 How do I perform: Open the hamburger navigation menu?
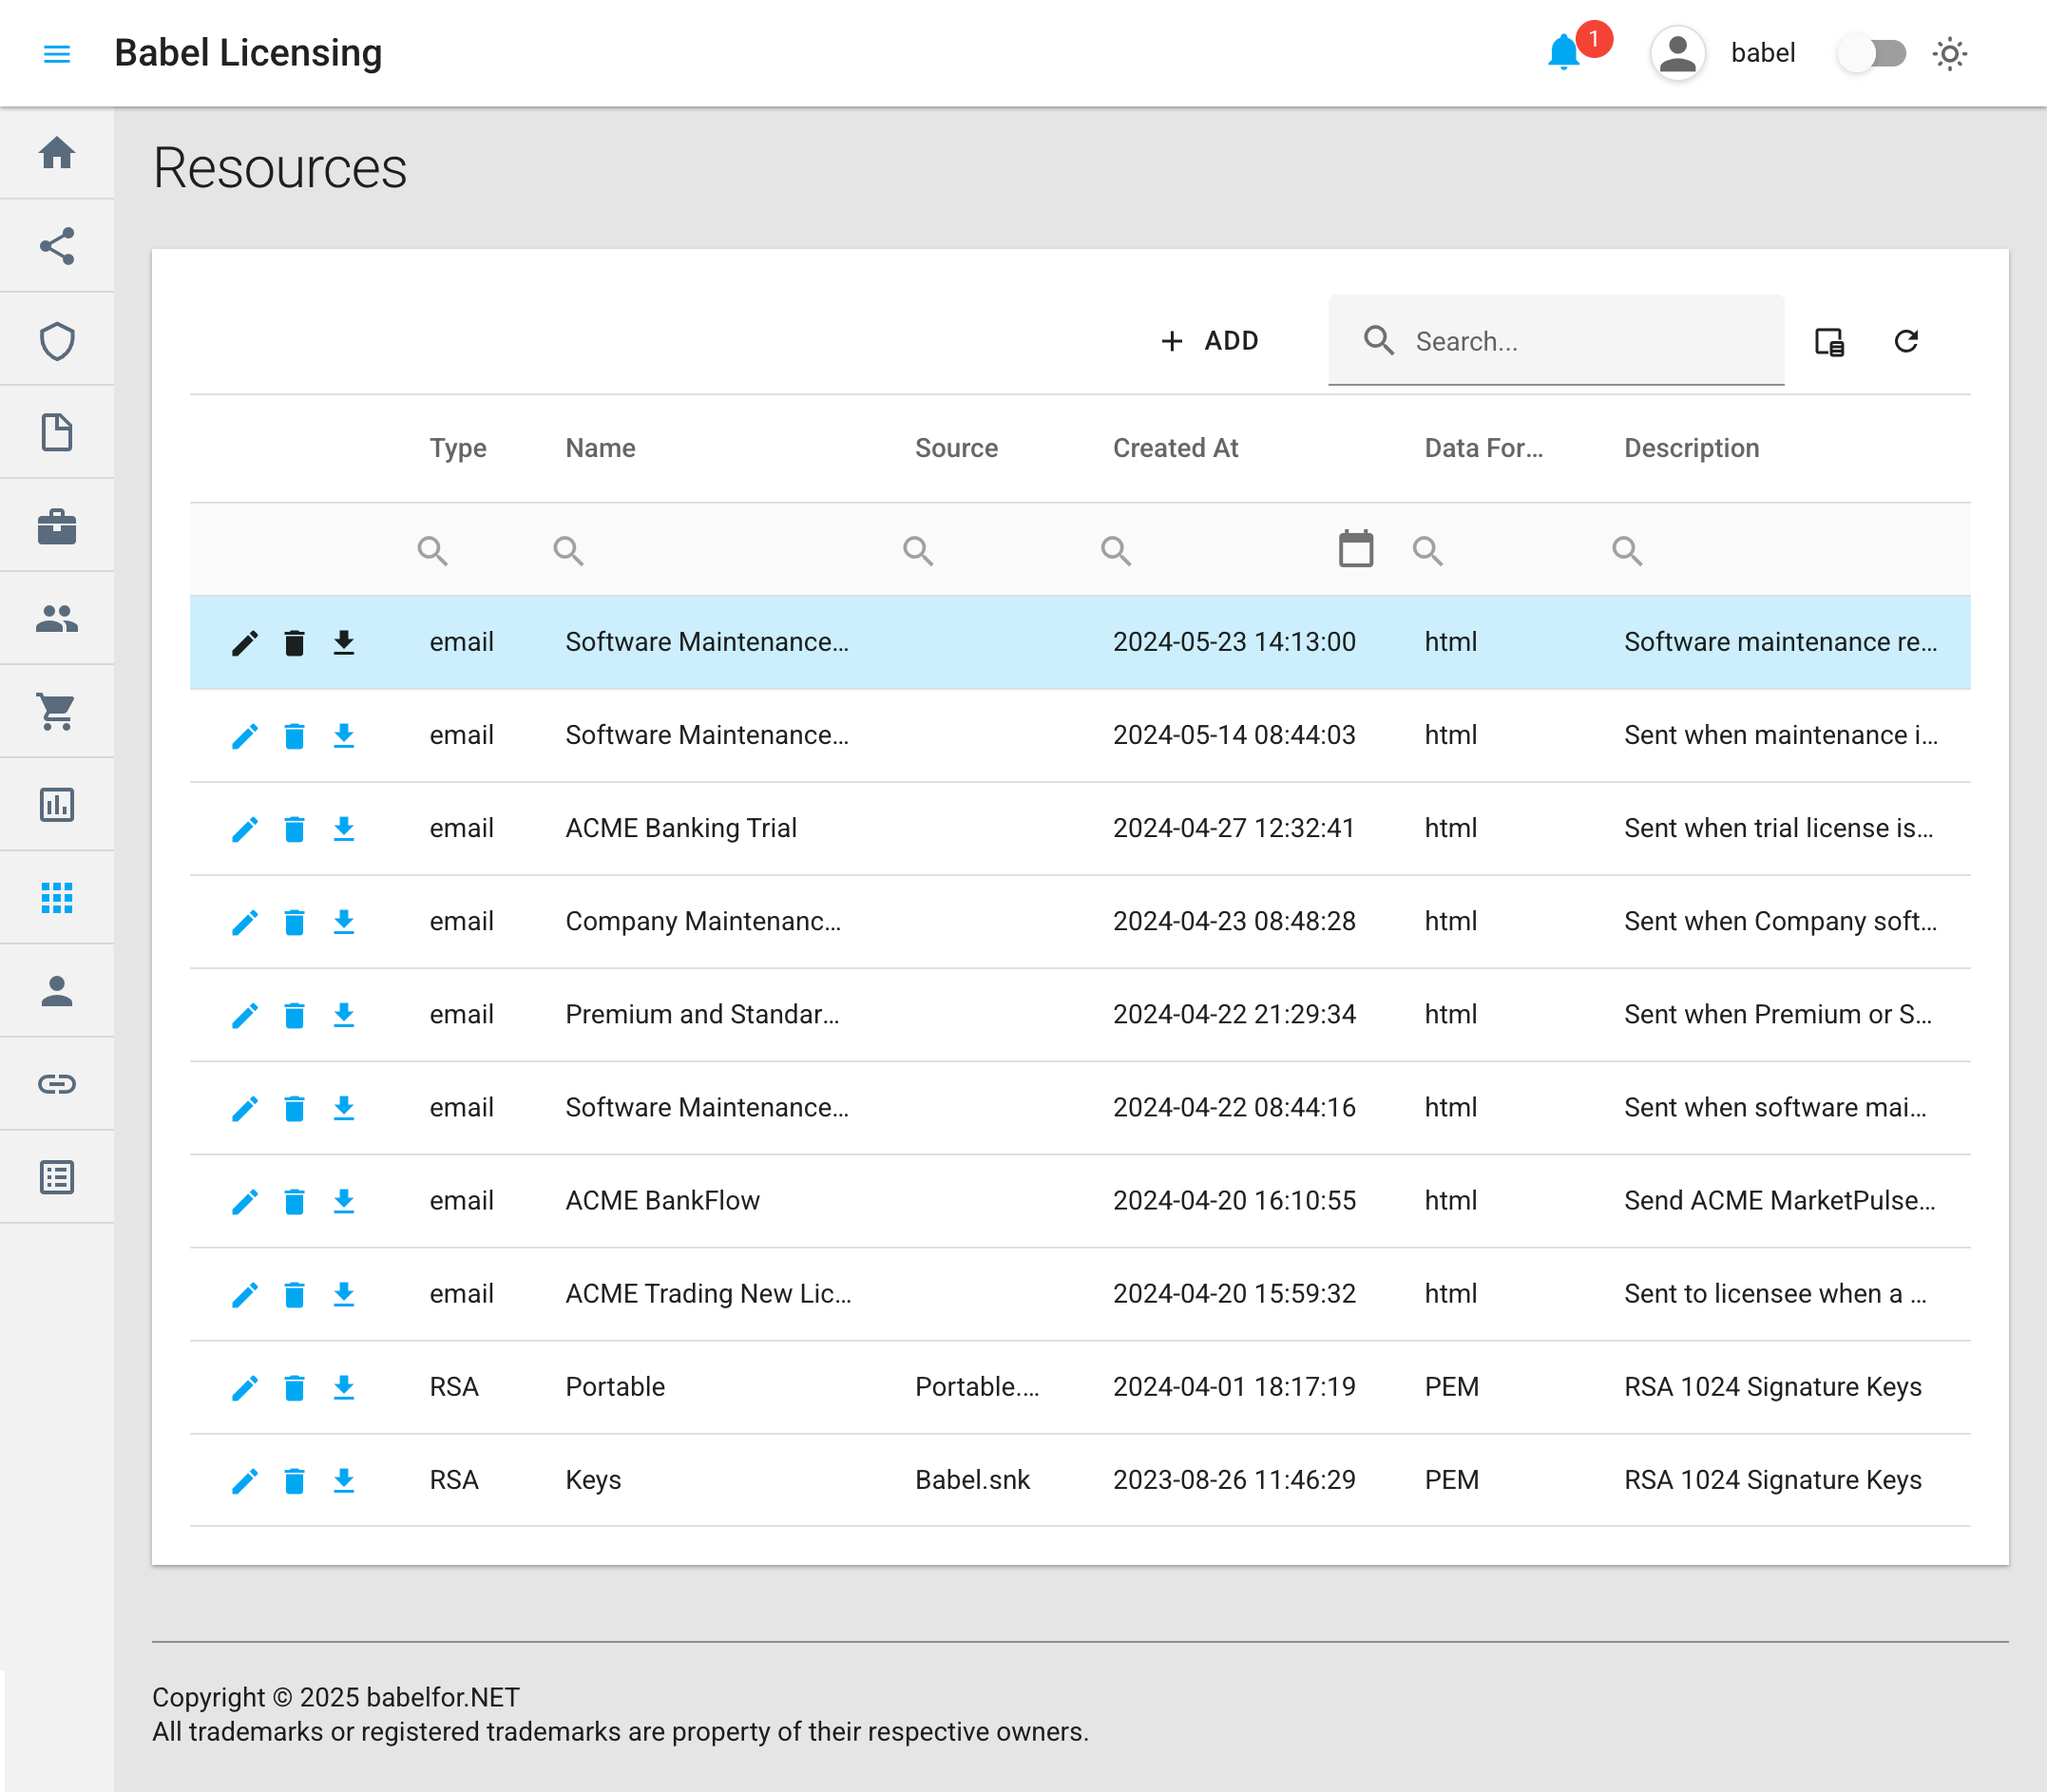tap(57, 53)
